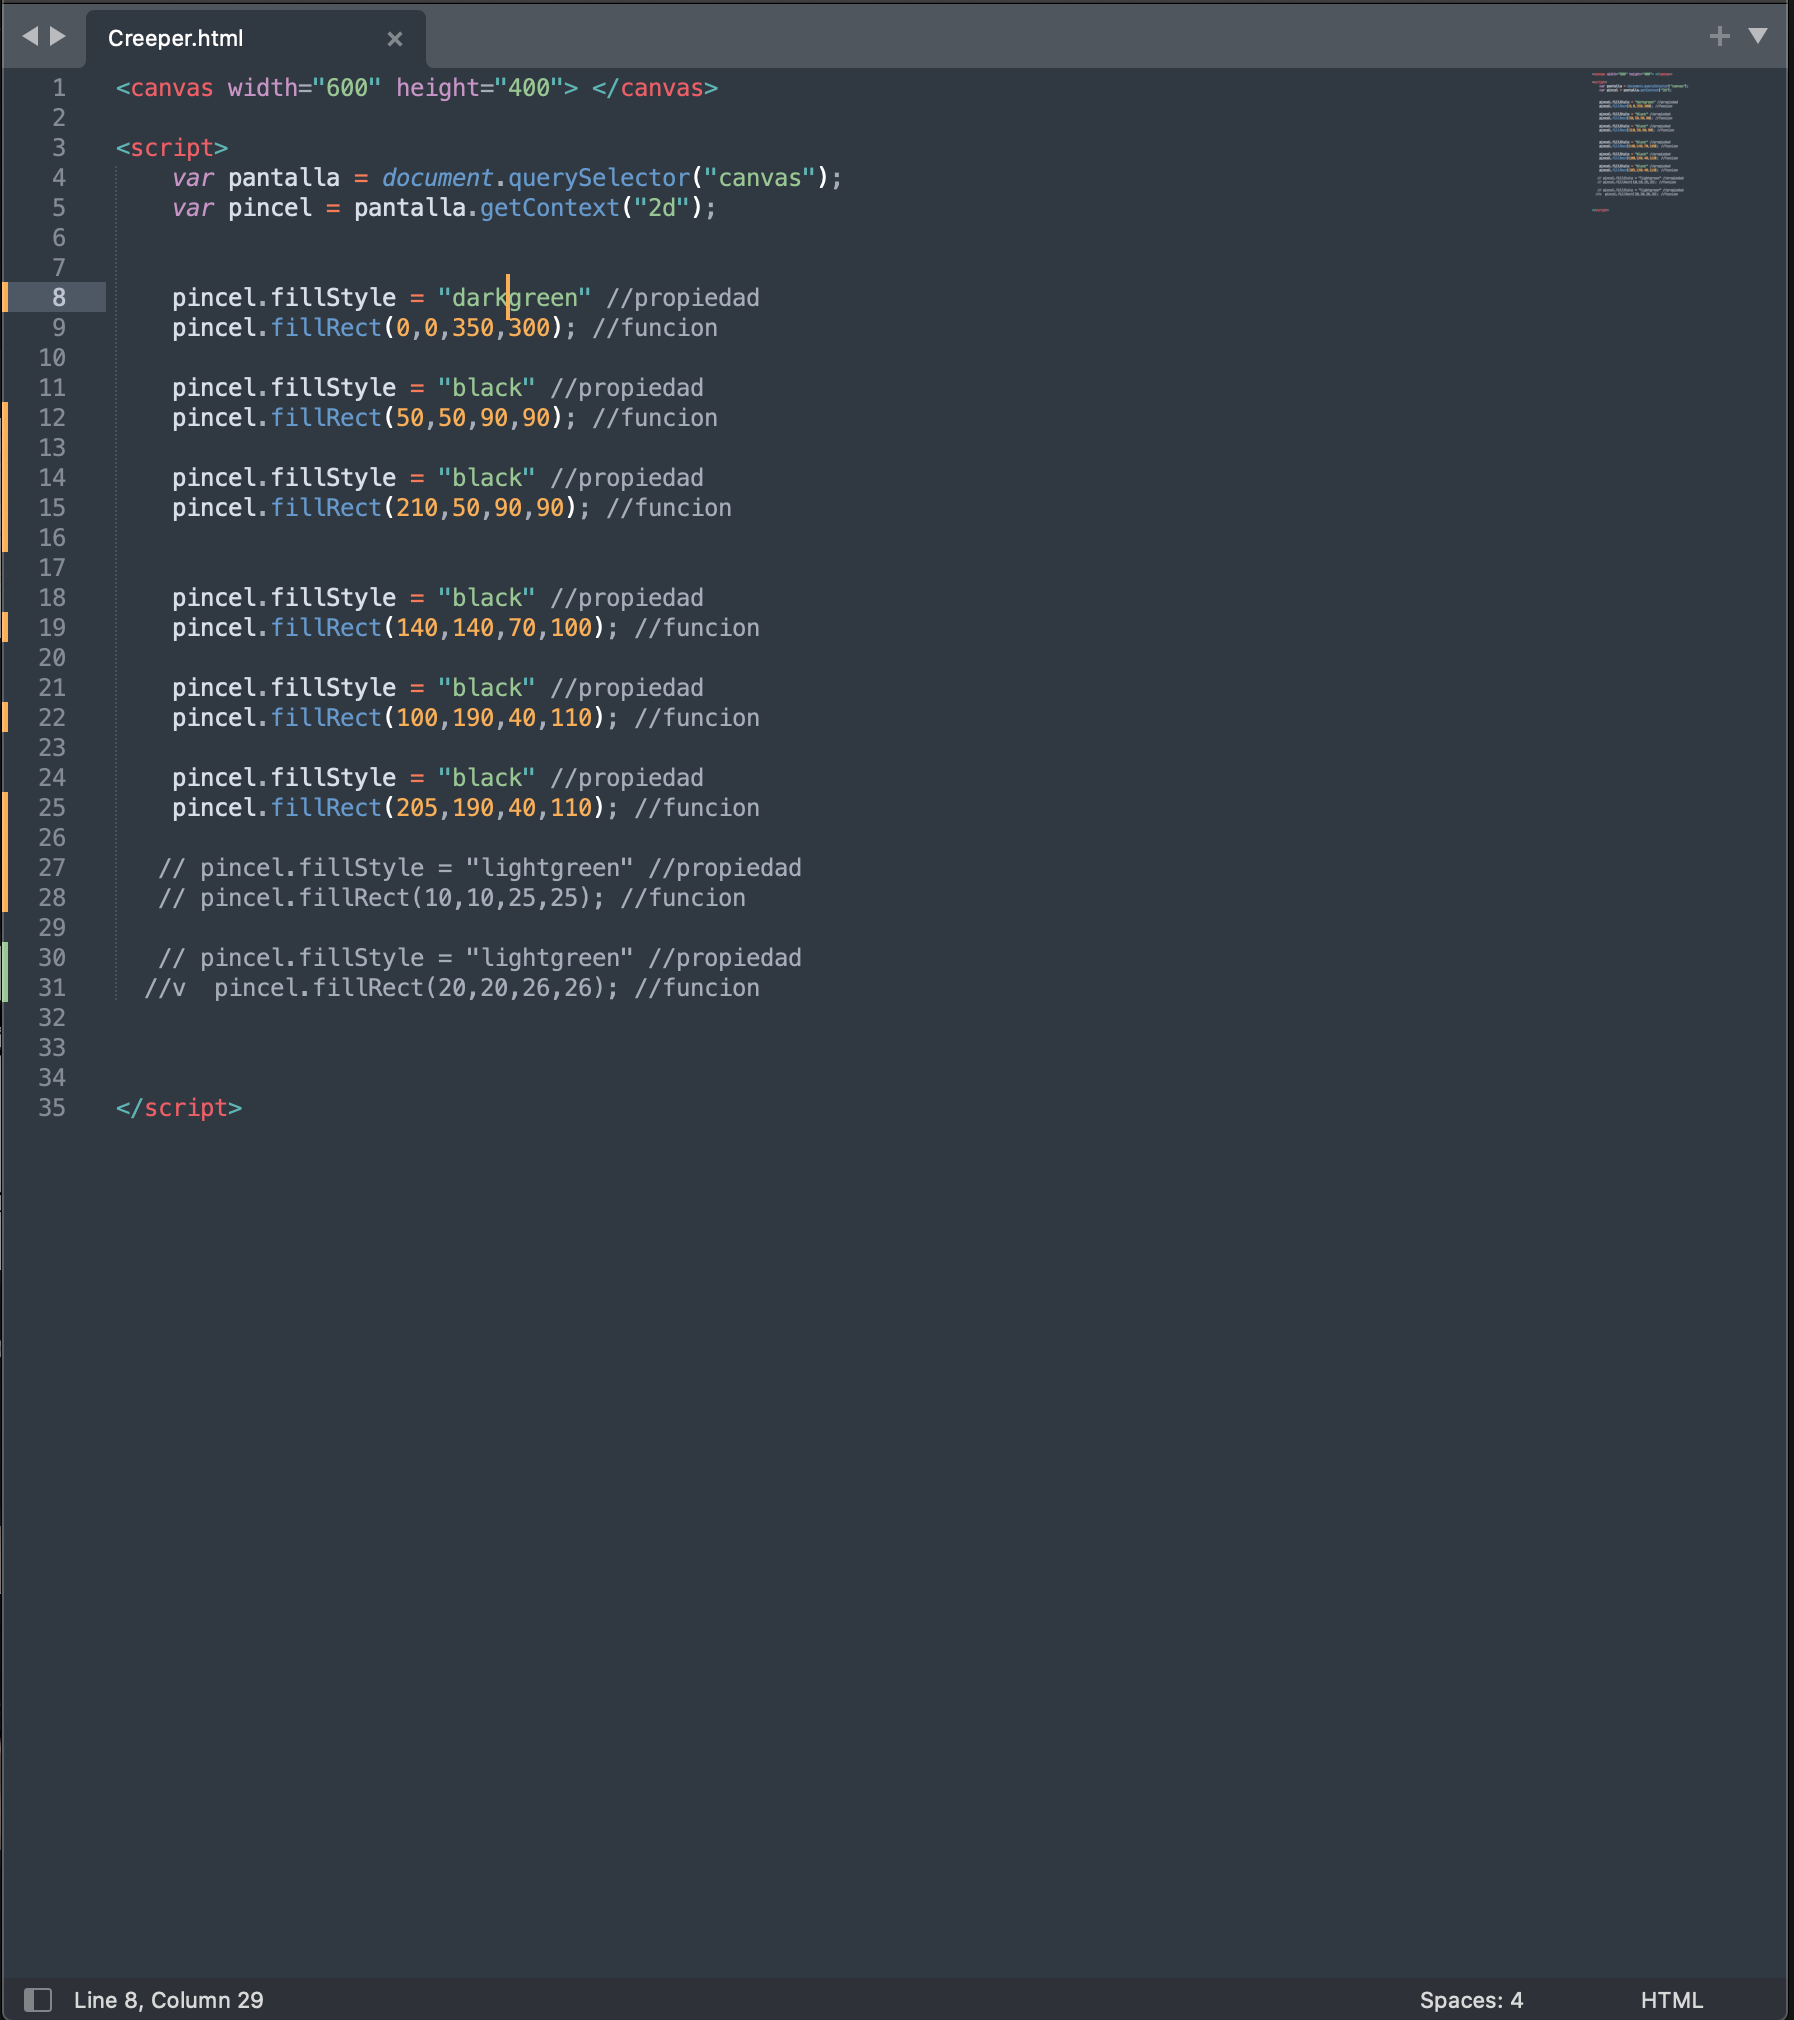Screen dimensions: 1794x2020
Task: Click getContext on line 5
Action: (x=550, y=208)
